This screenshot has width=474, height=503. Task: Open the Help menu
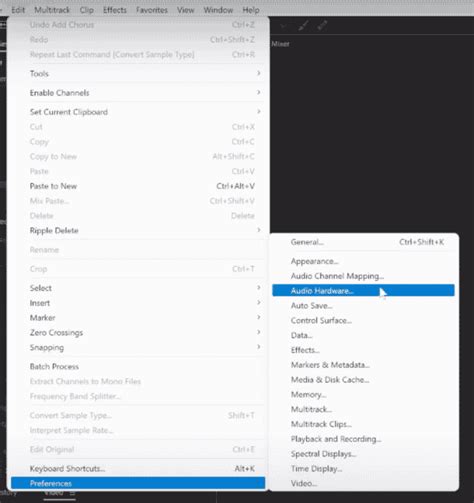251,10
